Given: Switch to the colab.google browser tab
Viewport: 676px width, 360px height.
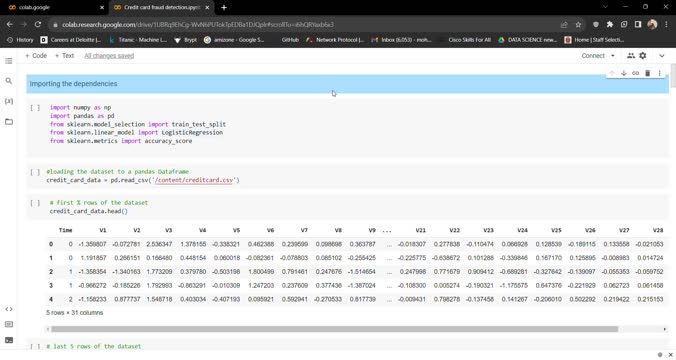Looking at the screenshot, I should pos(55,7).
